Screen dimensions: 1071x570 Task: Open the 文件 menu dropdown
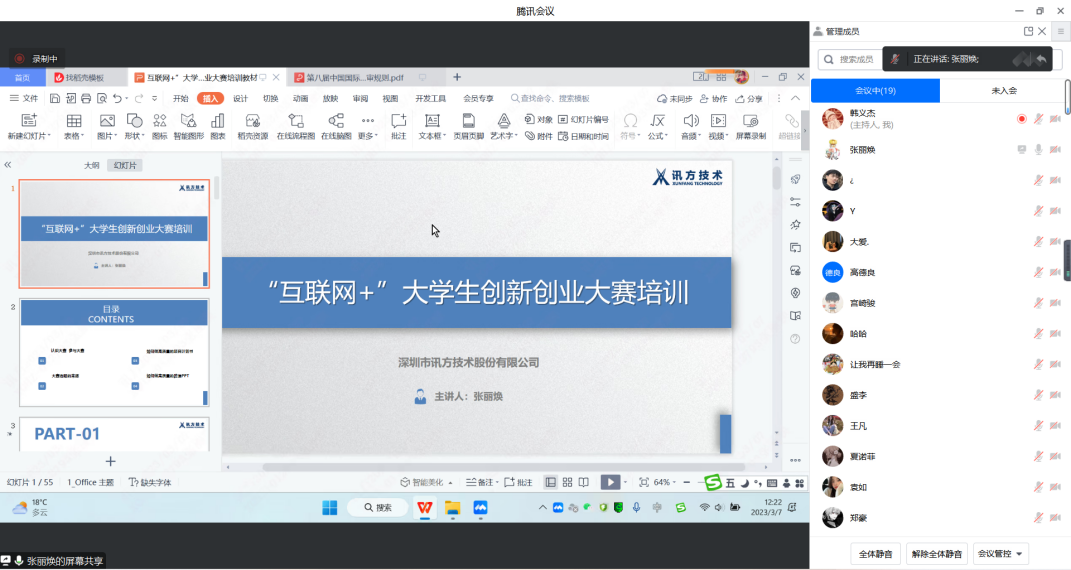coord(24,99)
